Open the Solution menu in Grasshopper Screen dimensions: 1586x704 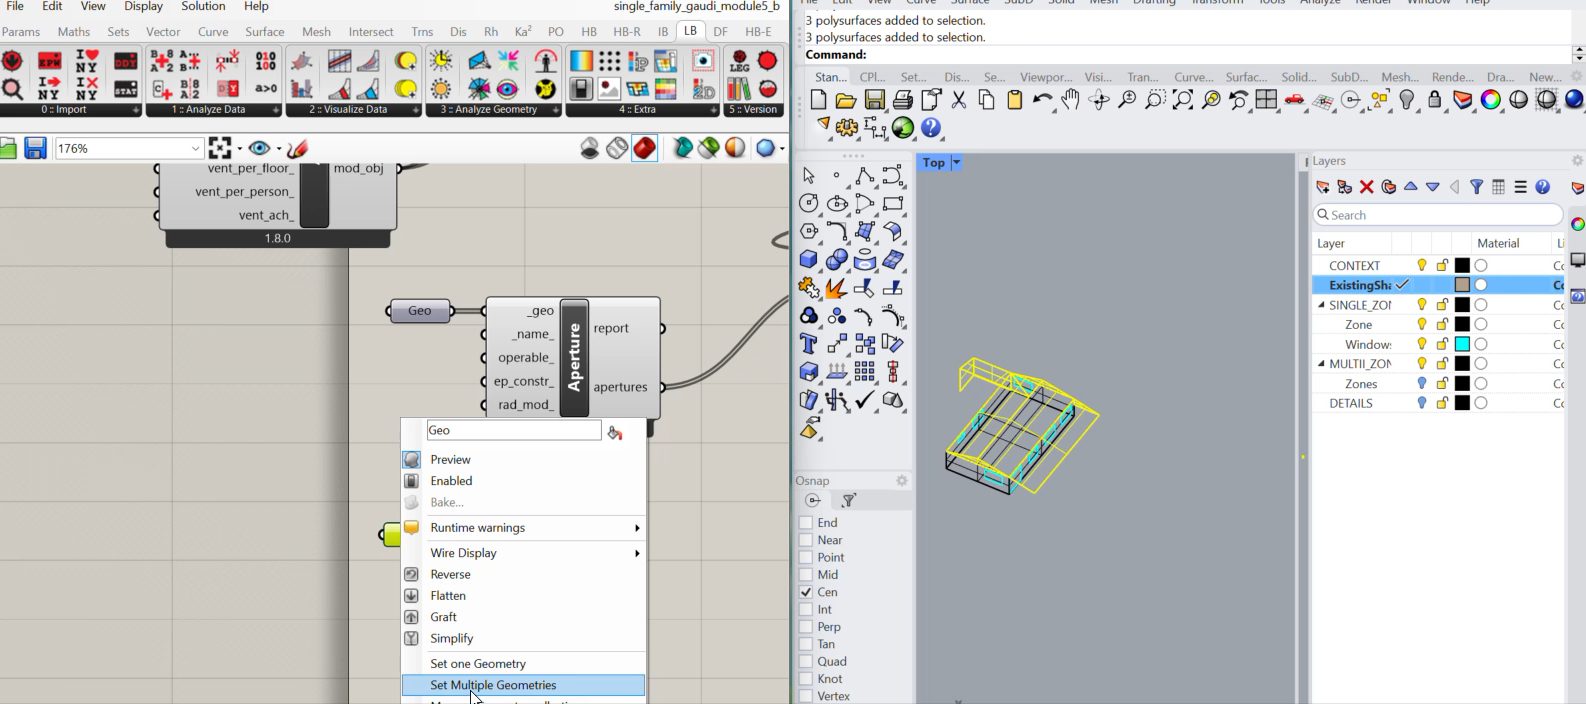click(203, 7)
